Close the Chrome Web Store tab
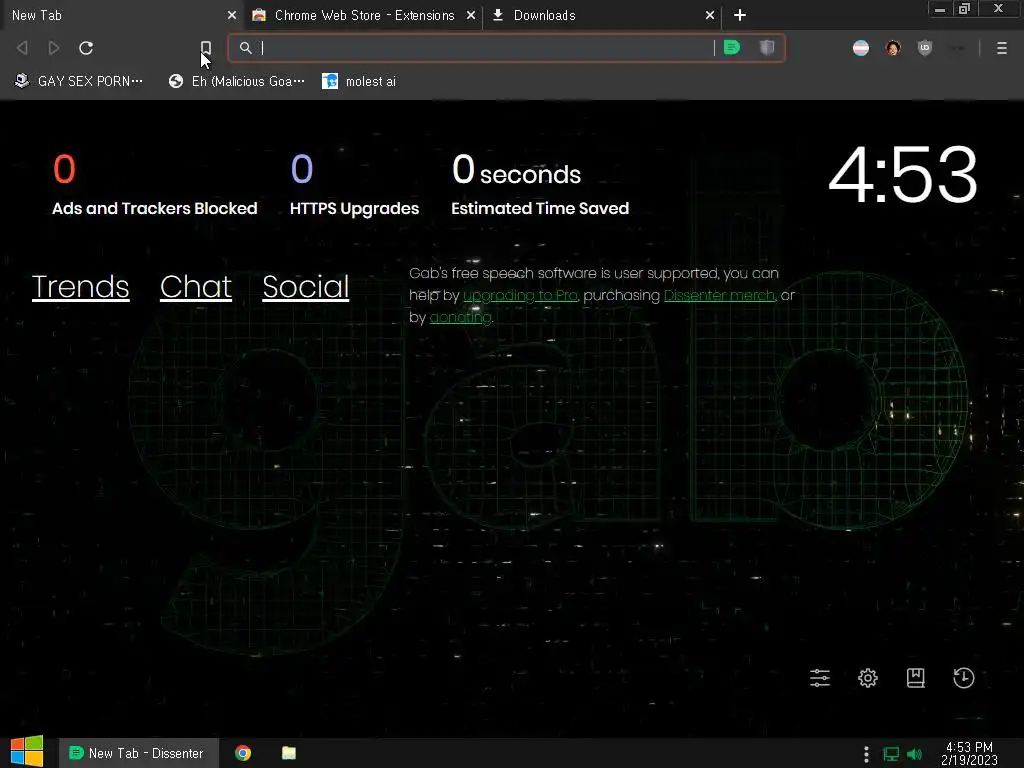Image resolution: width=1024 pixels, height=768 pixels. tap(471, 15)
